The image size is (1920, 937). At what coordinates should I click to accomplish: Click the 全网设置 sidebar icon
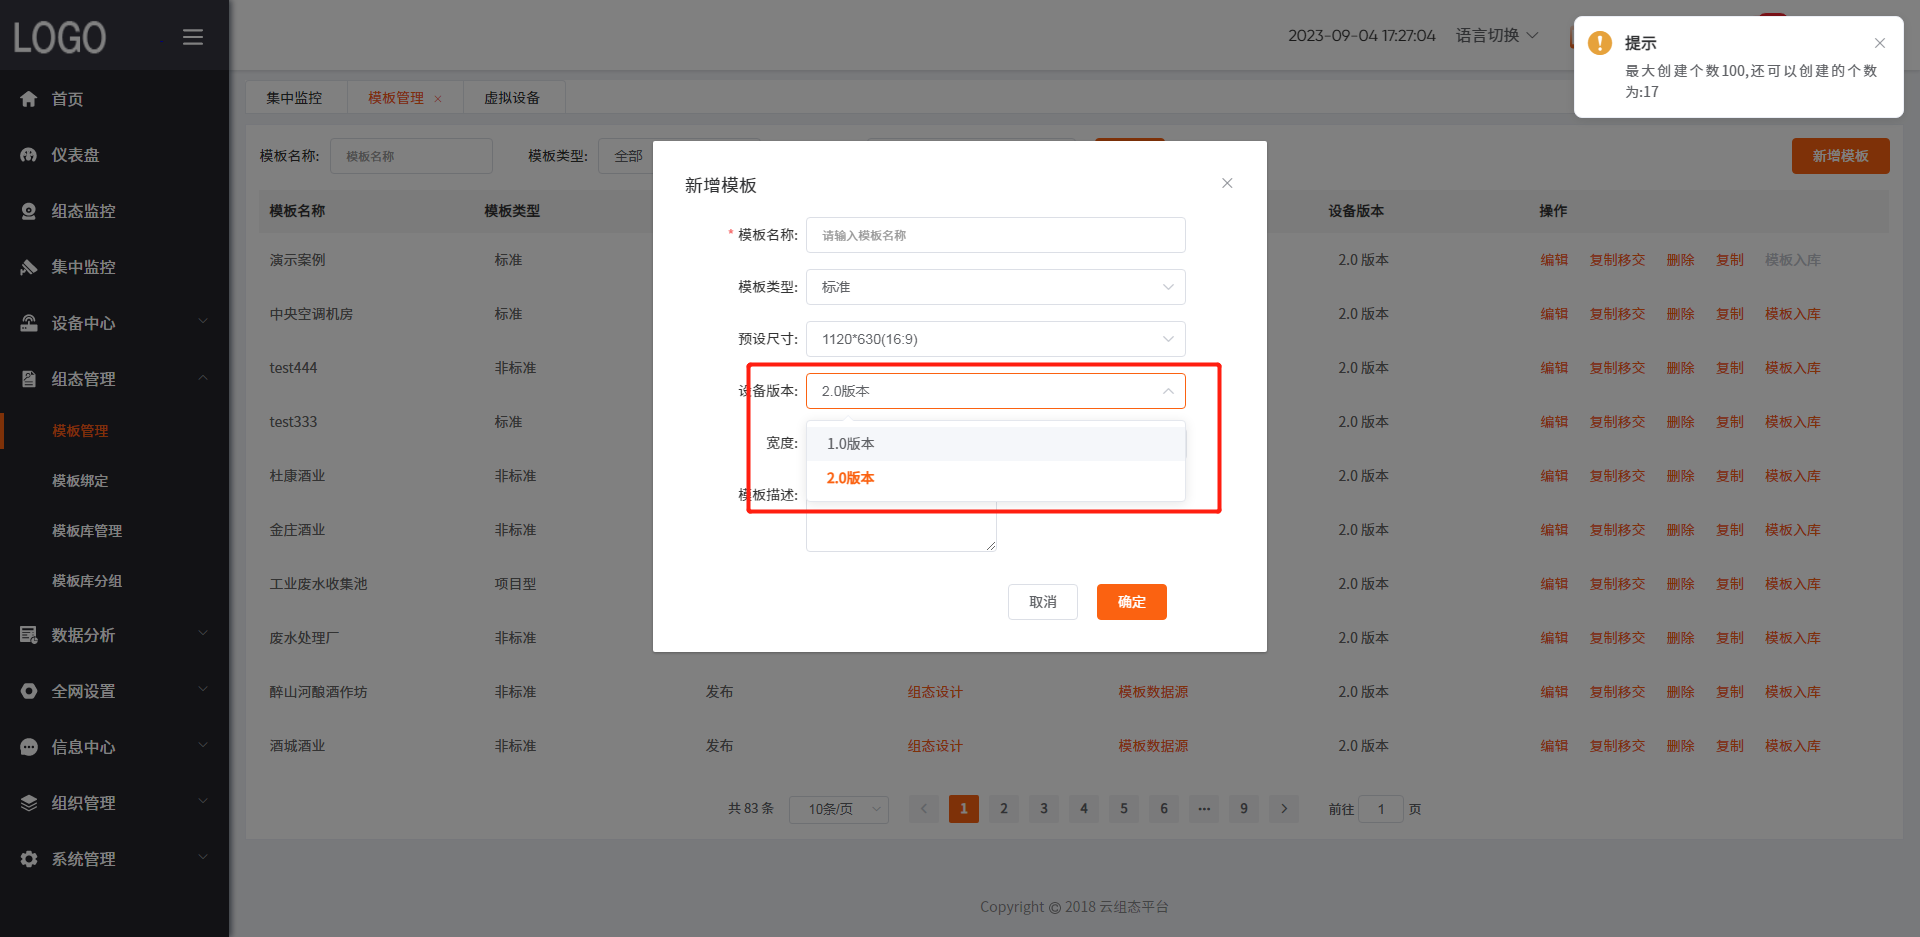coord(29,691)
